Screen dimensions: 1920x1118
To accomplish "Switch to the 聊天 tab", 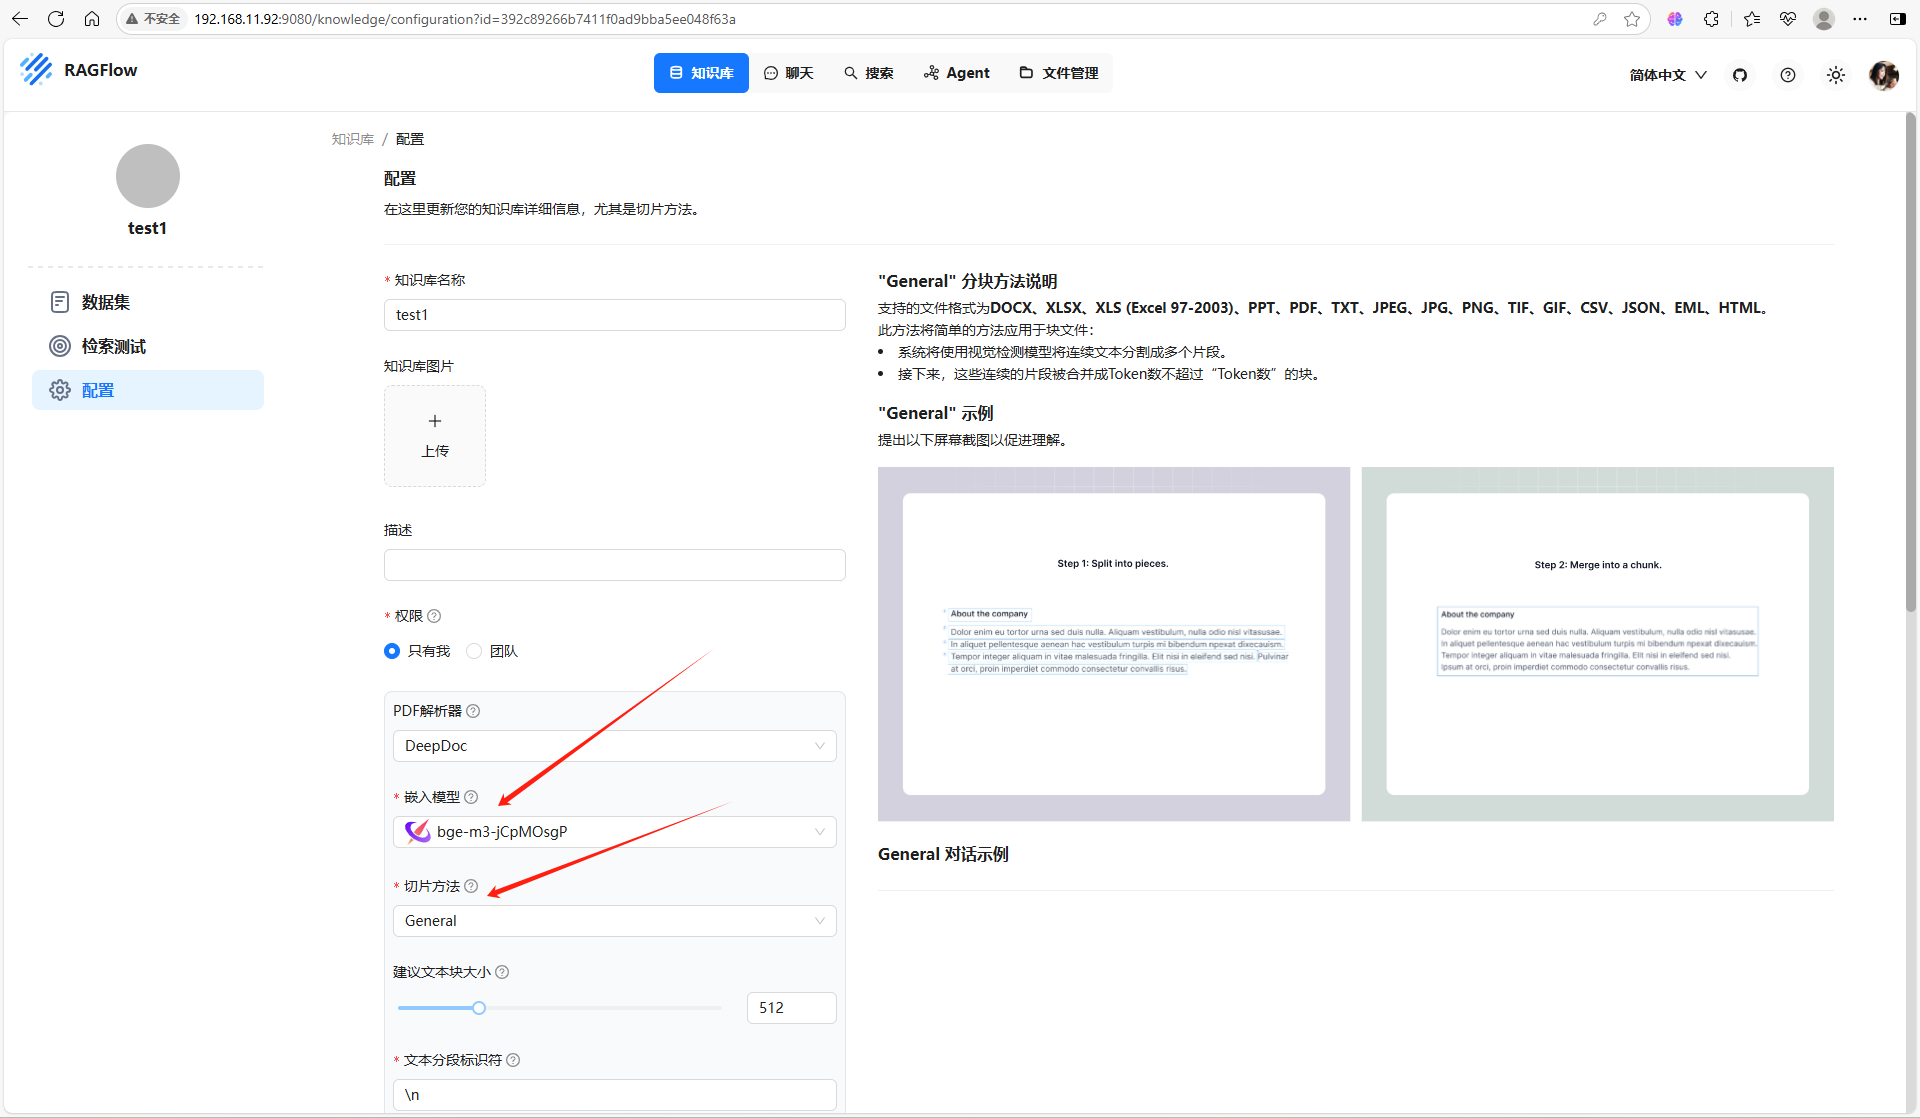I will pyautogui.click(x=789, y=73).
